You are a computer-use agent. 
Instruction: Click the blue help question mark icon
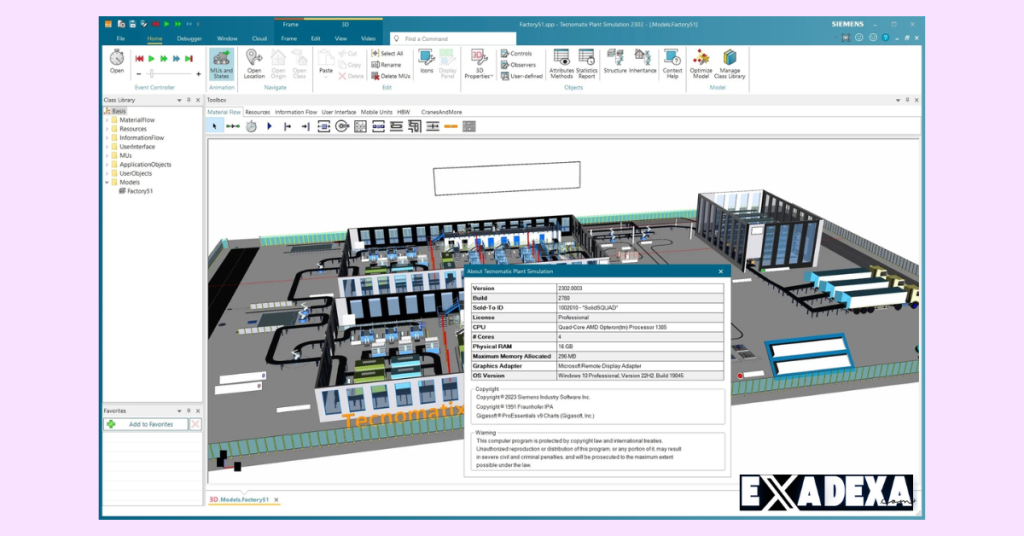(x=886, y=38)
